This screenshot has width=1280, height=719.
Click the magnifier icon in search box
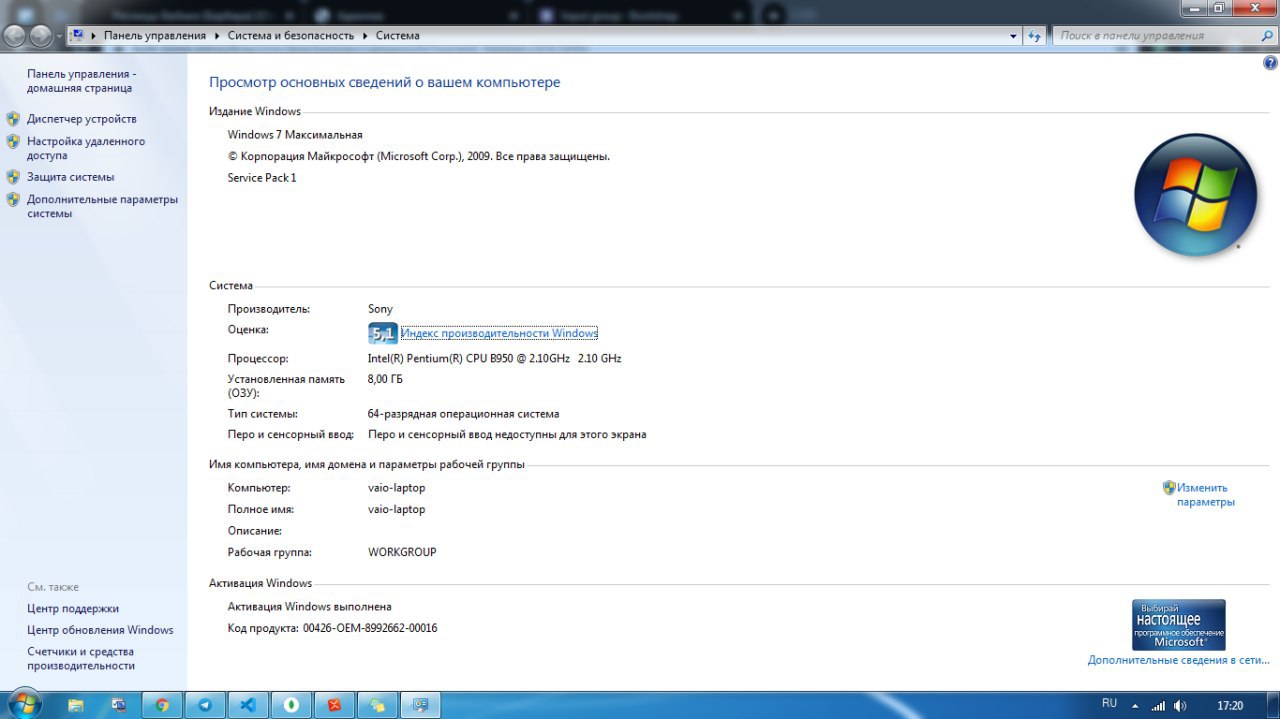point(1267,35)
